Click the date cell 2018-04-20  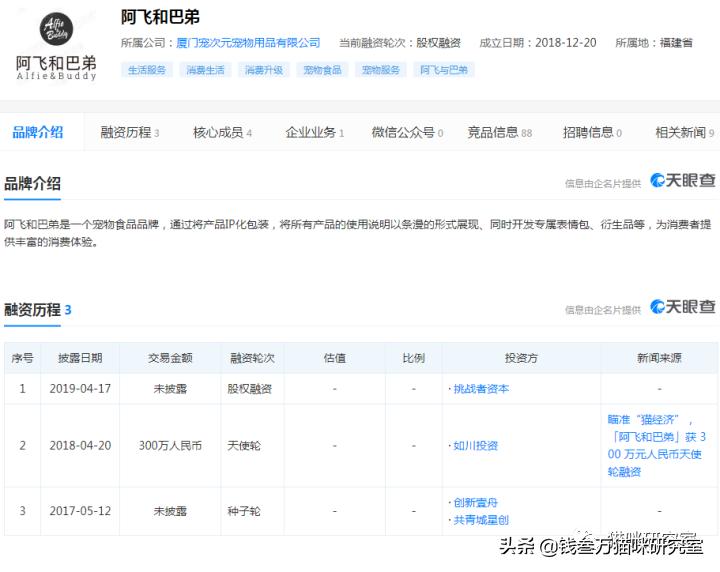[80, 445]
